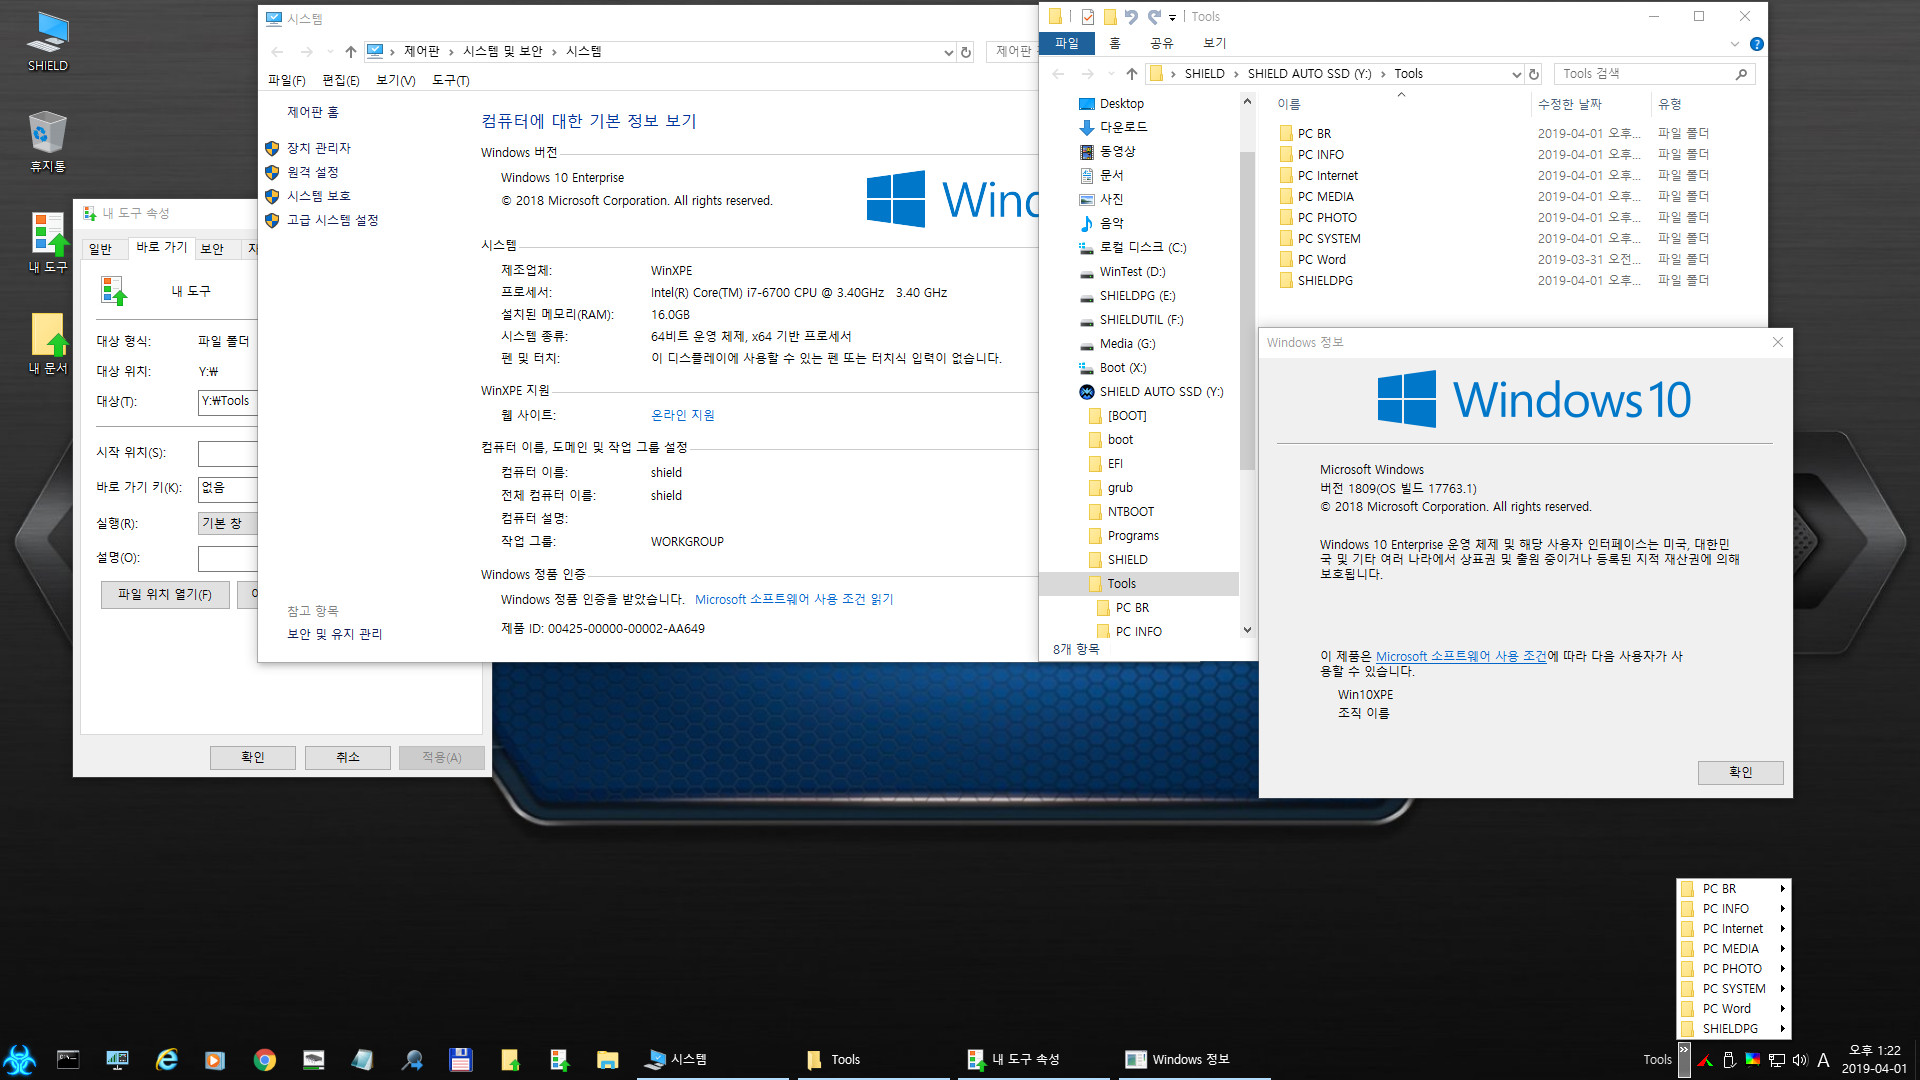Click the undo icon in Explorer quick access toolbar
The image size is (1920, 1080).
[1131, 17]
